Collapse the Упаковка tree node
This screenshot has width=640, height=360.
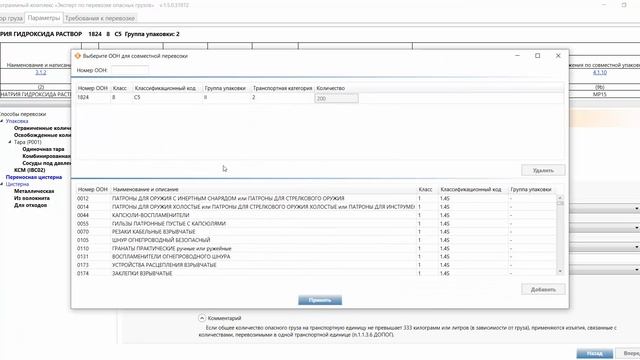tap(2, 121)
